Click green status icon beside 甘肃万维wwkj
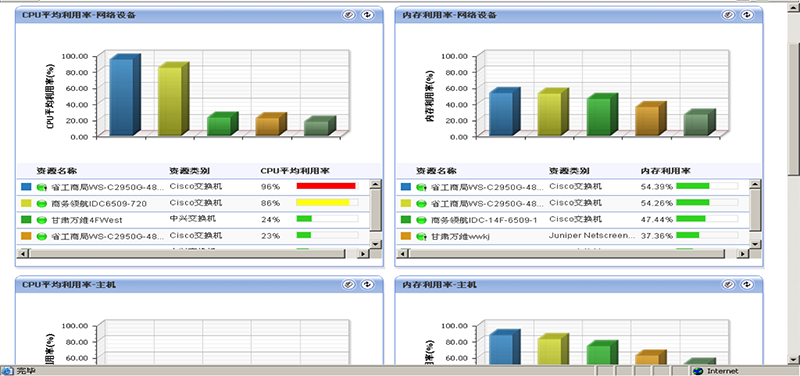The image size is (800, 376). (x=421, y=236)
